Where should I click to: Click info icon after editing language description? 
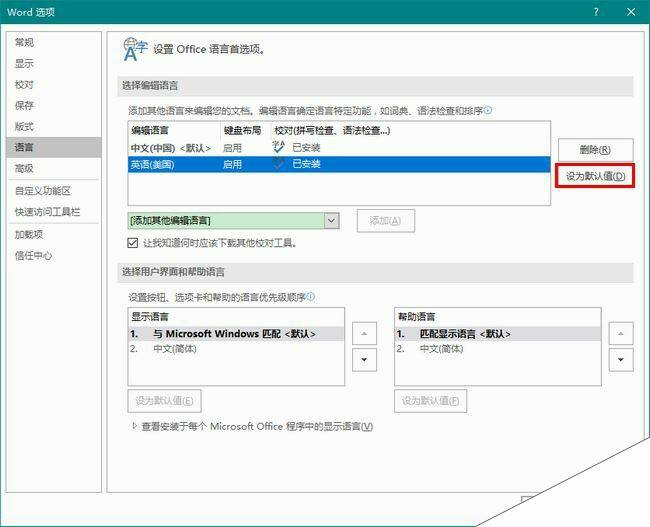488,110
